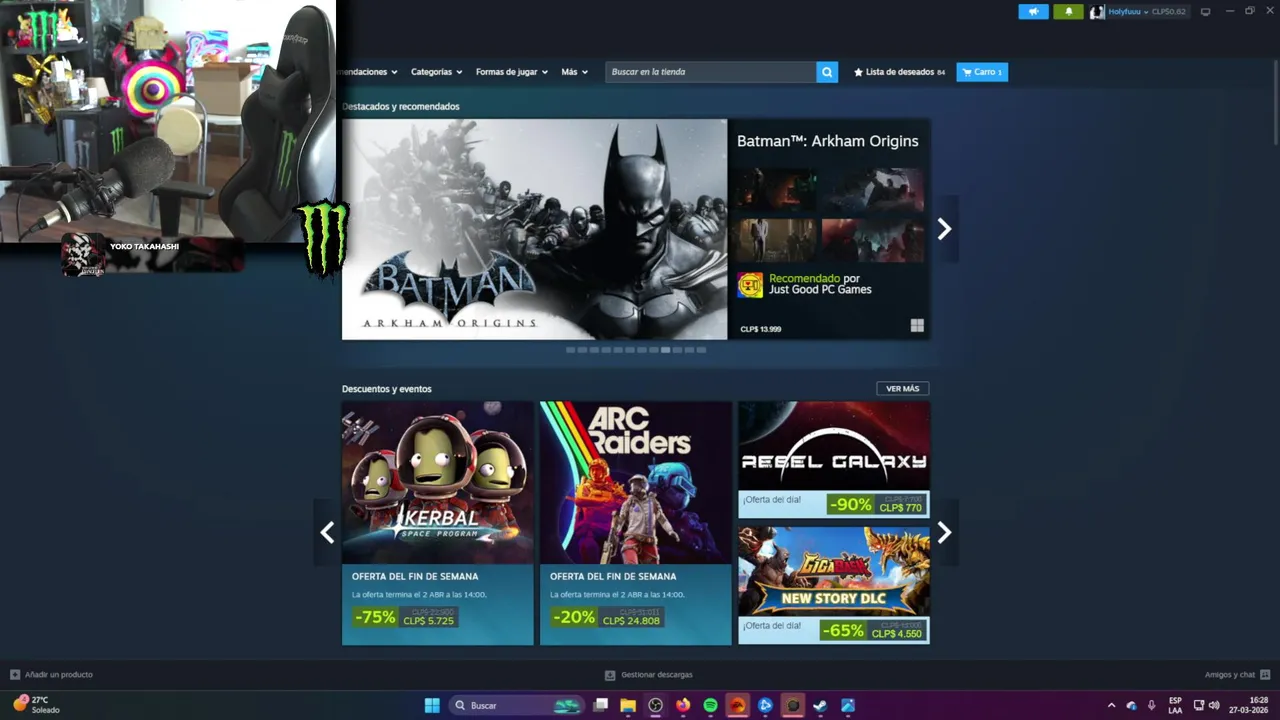This screenshot has height=720, width=1280.
Task: Click the highlighted active carousel dot
Action: tap(666, 350)
